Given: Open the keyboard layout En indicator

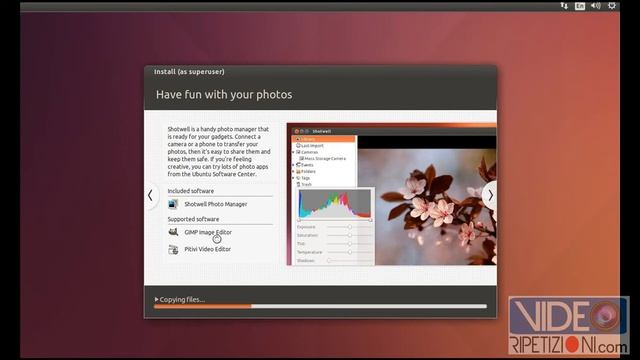Looking at the screenshot, I should [580, 6].
